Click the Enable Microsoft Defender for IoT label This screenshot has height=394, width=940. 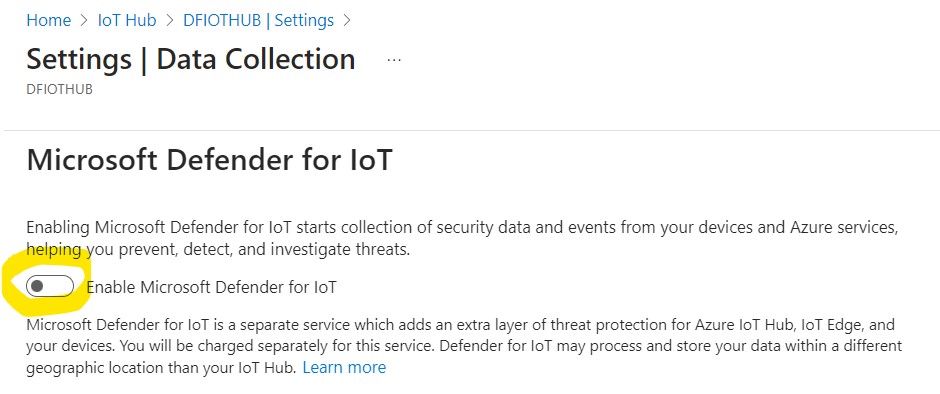click(212, 287)
